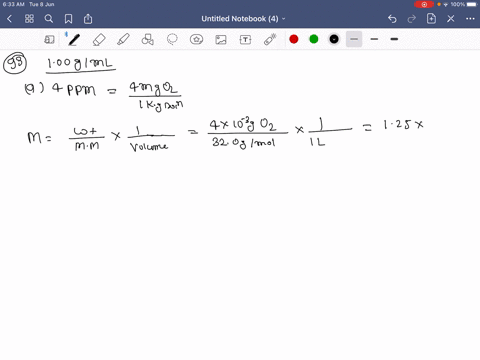480x360 pixels.
Task: Activate the laser pointer tool
Action: (x=270, y=40)
